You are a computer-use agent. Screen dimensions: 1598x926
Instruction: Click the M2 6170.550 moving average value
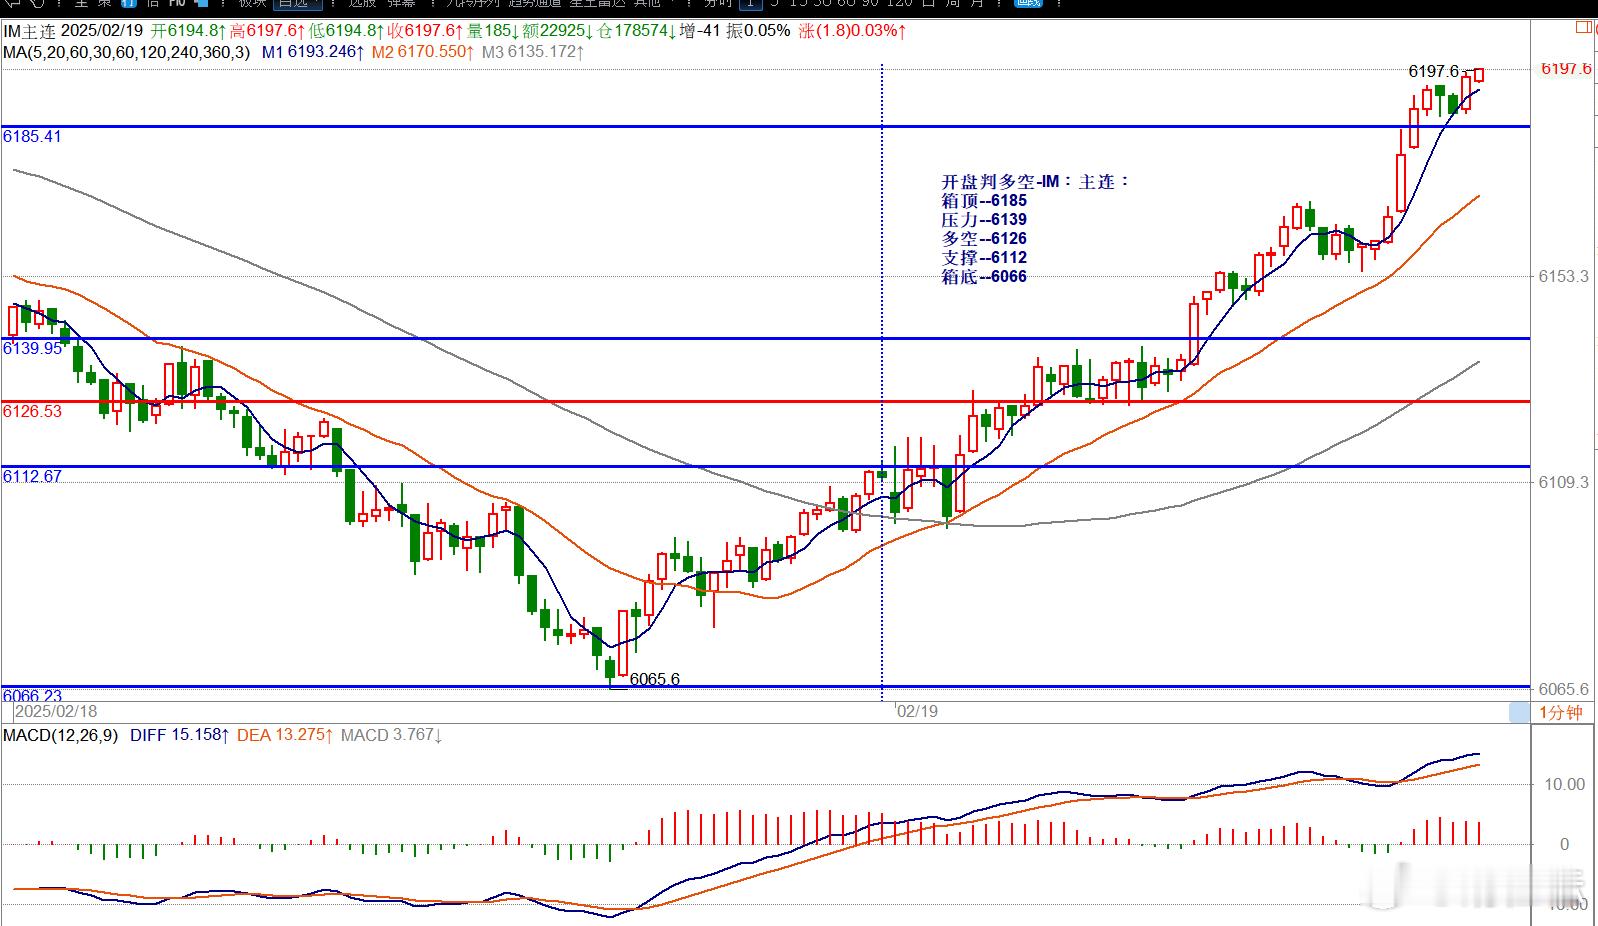point(421,51)
